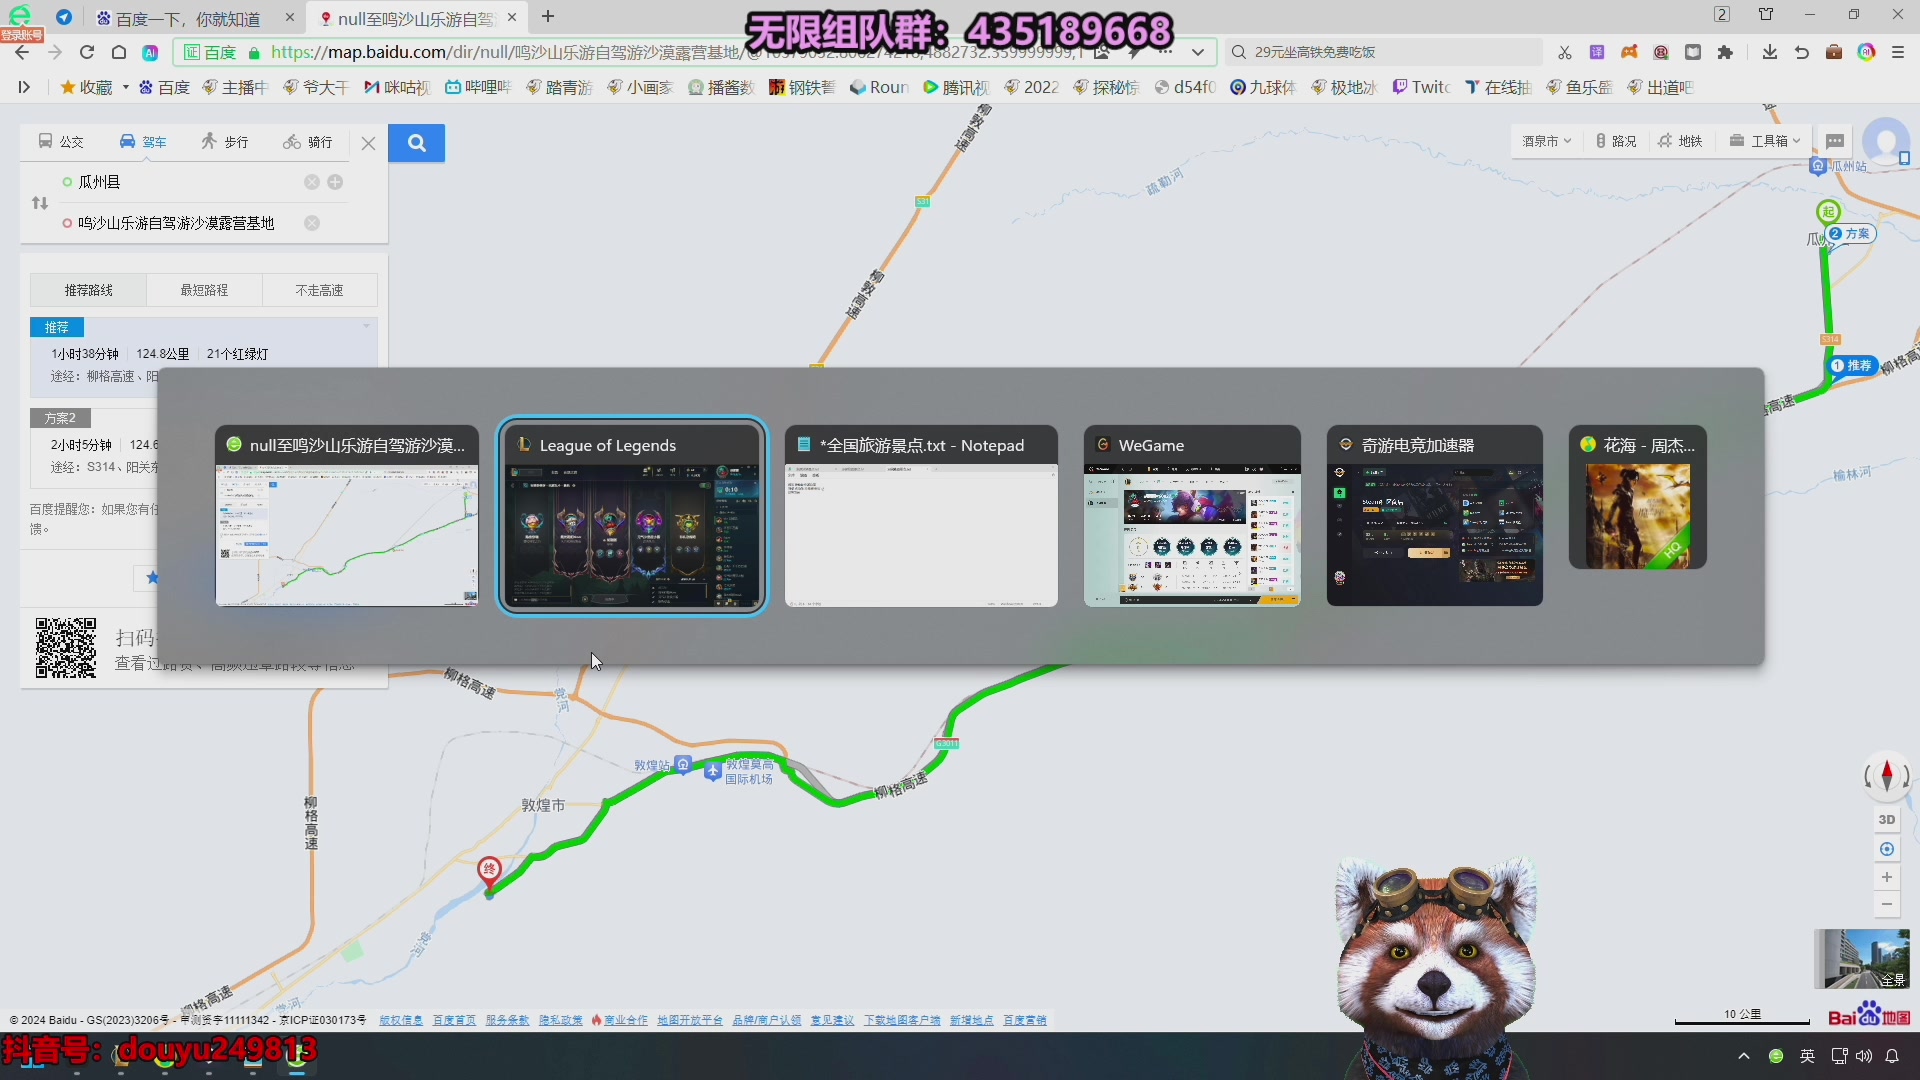Click the blue map search button
1920x1080 pixels.
coord(416,143)
